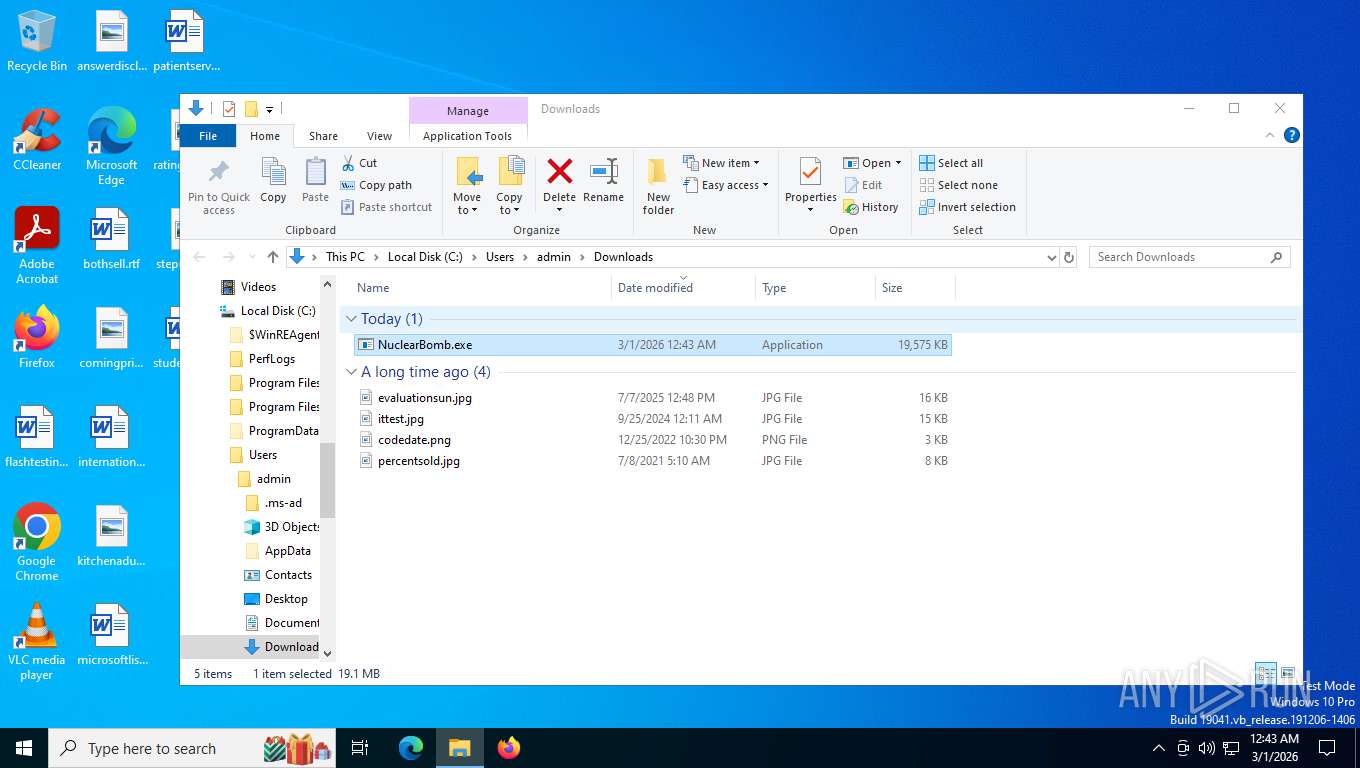
Task: Sort by Date modified column
Action: click(x=683, y=288)
